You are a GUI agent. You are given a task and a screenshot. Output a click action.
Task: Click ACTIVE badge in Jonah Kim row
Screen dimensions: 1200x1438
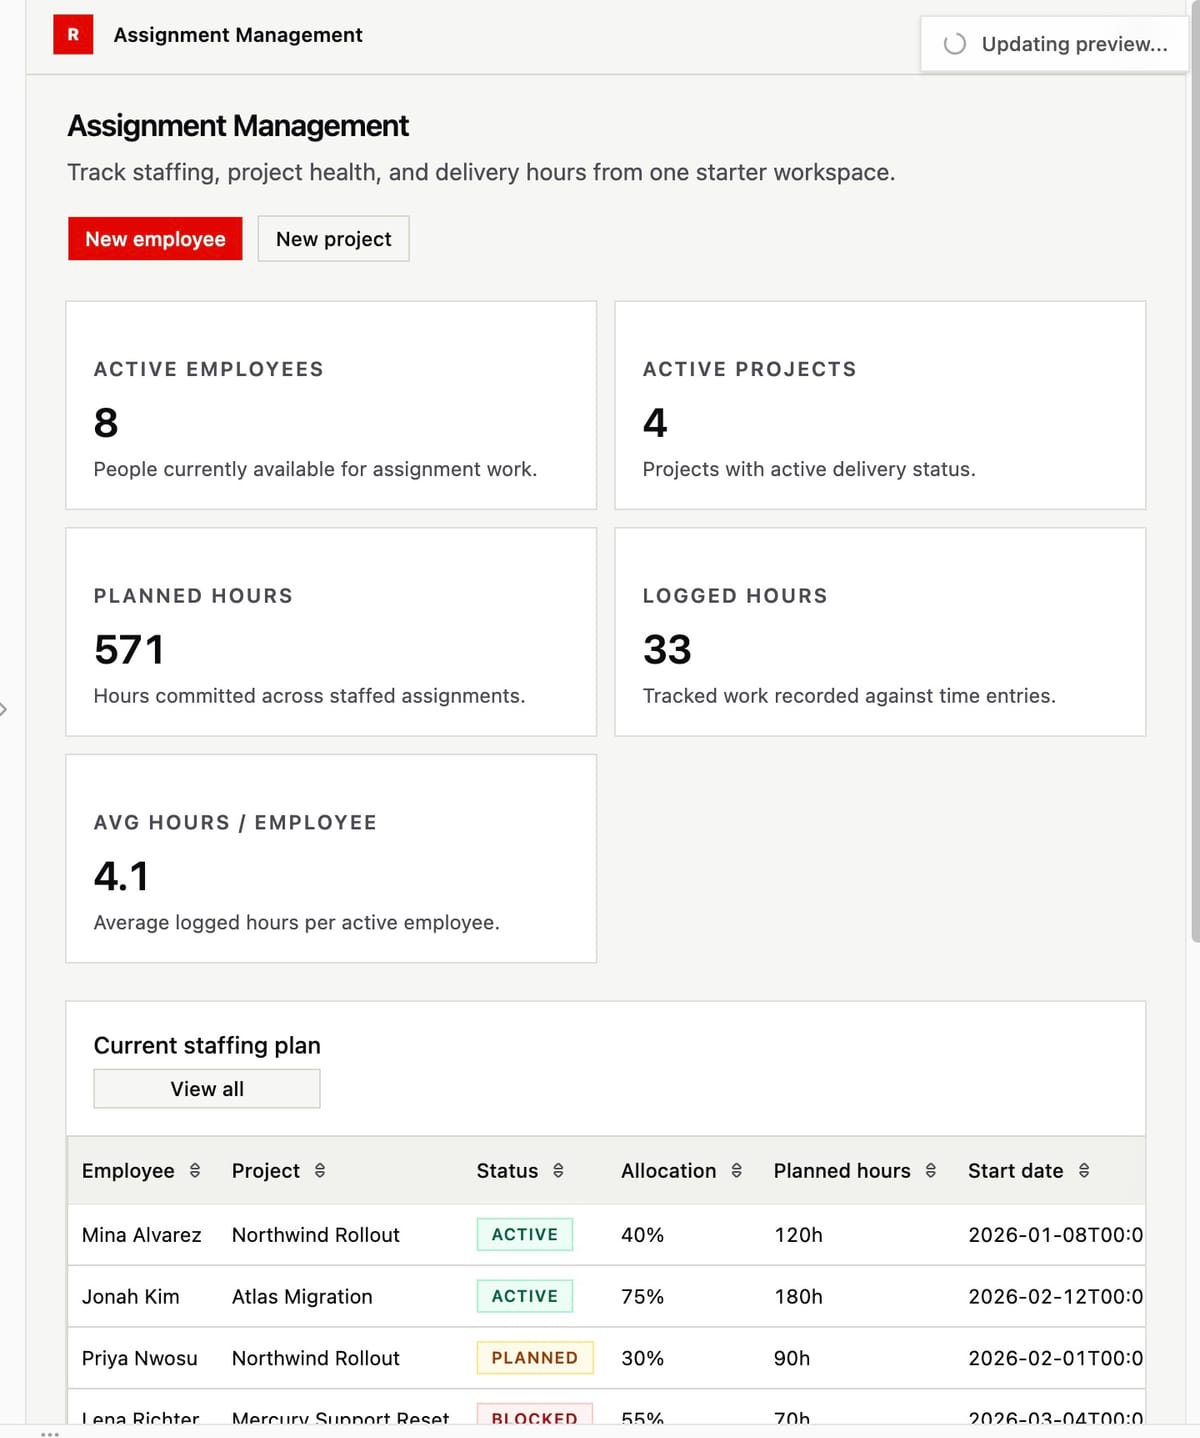tap(525, 1296)
